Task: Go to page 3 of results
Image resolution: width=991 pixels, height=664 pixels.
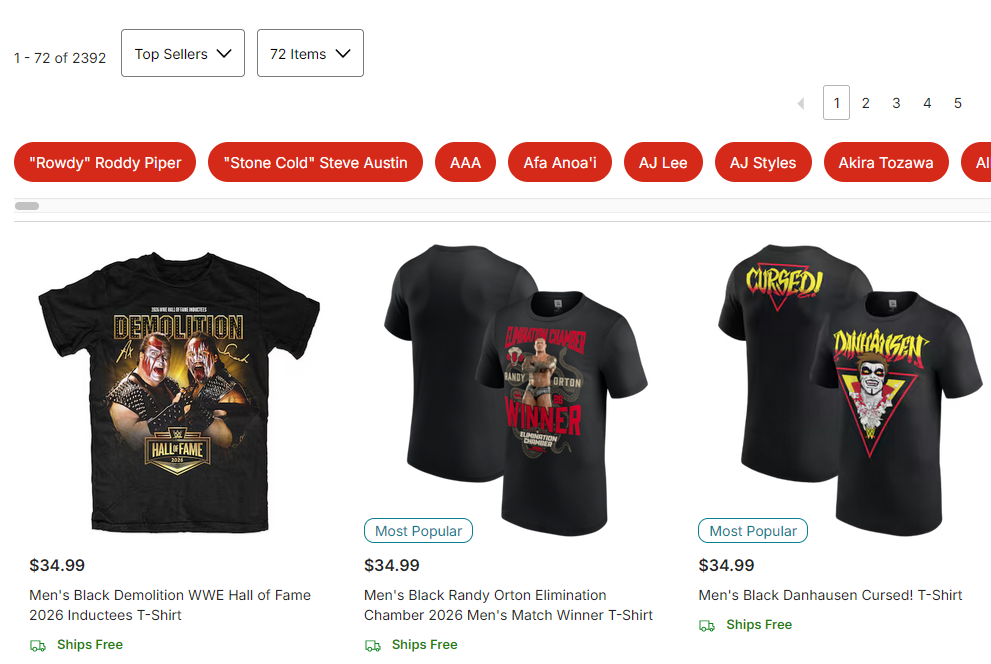Action: (896, 103)
